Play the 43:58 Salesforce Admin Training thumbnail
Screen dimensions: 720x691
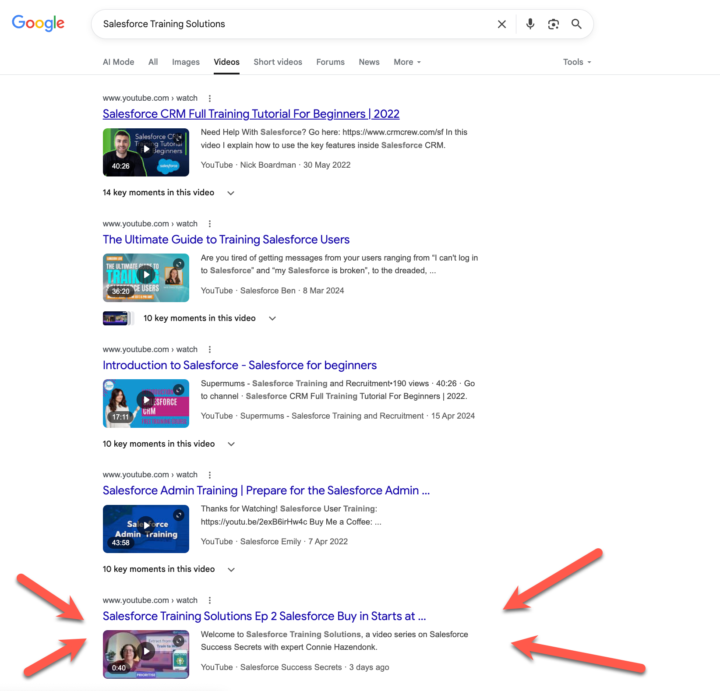pyautogui.click(x=146, y=529)
